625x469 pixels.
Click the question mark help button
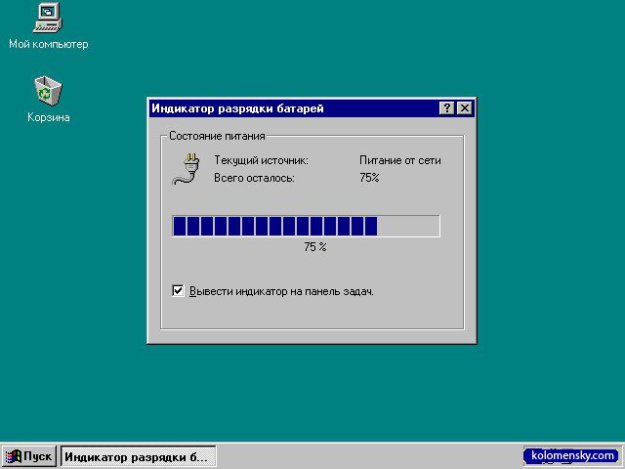tap(447, 108)
